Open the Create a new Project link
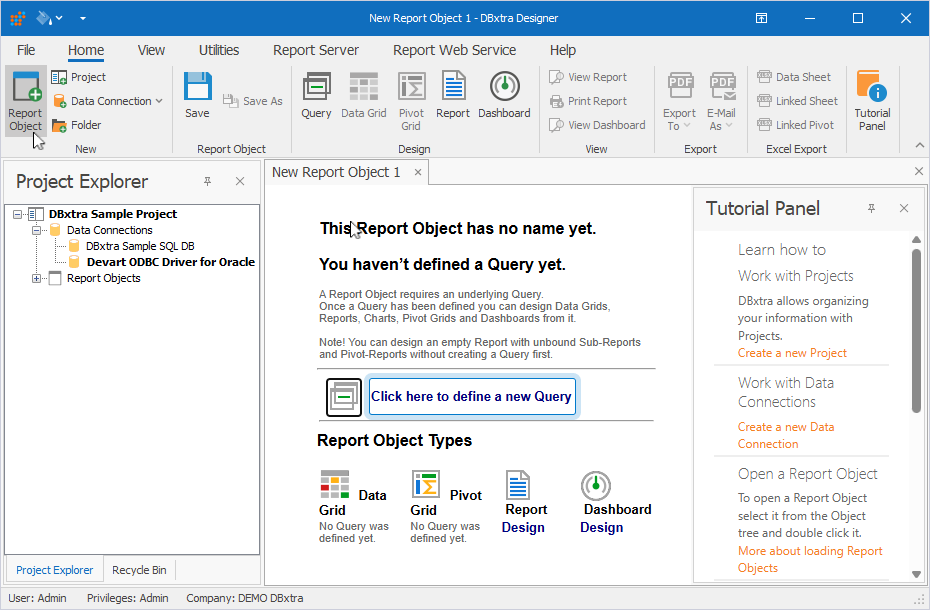 (790, 352)
